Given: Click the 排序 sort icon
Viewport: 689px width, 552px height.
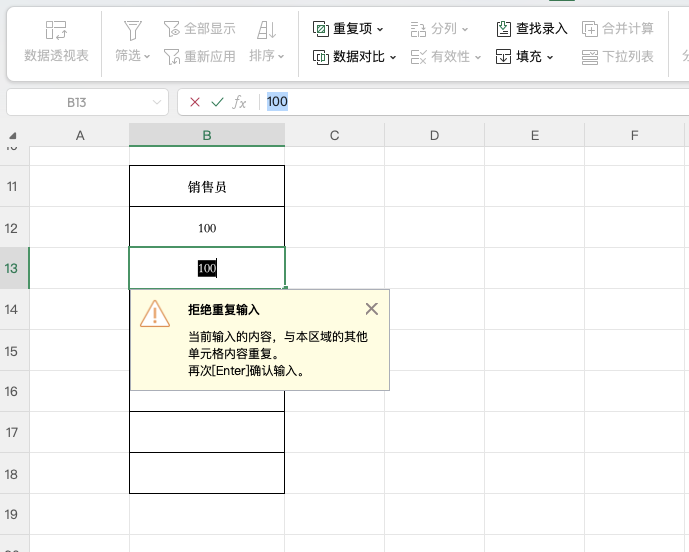Looking at the screenshot, I should (266, 30).
